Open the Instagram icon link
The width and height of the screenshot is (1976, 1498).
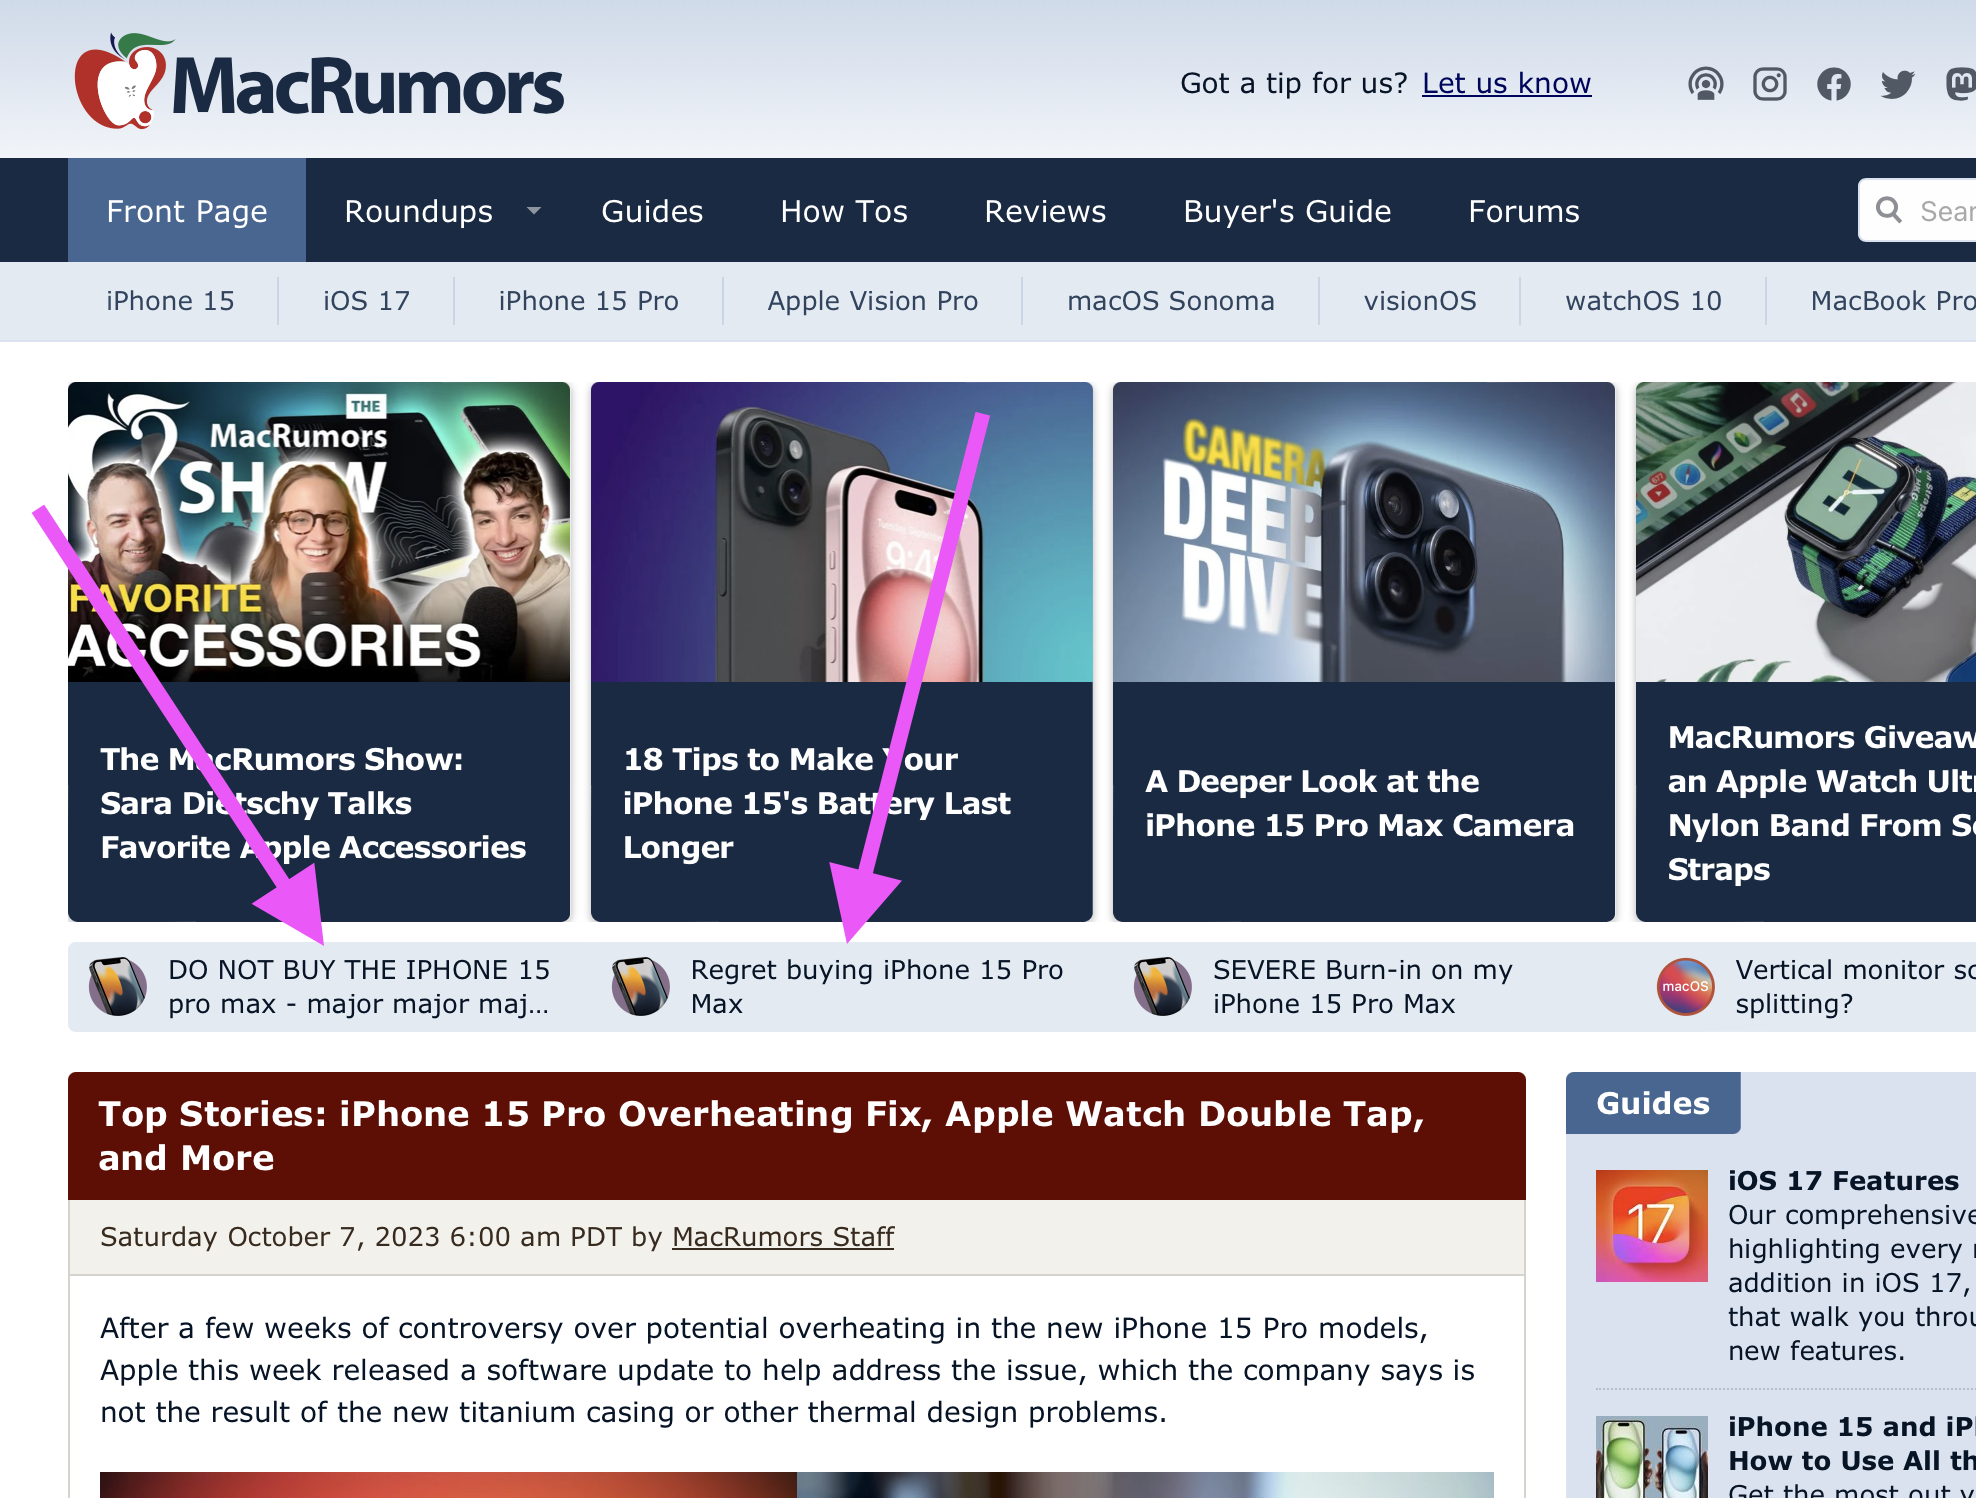click(1769, 84)
